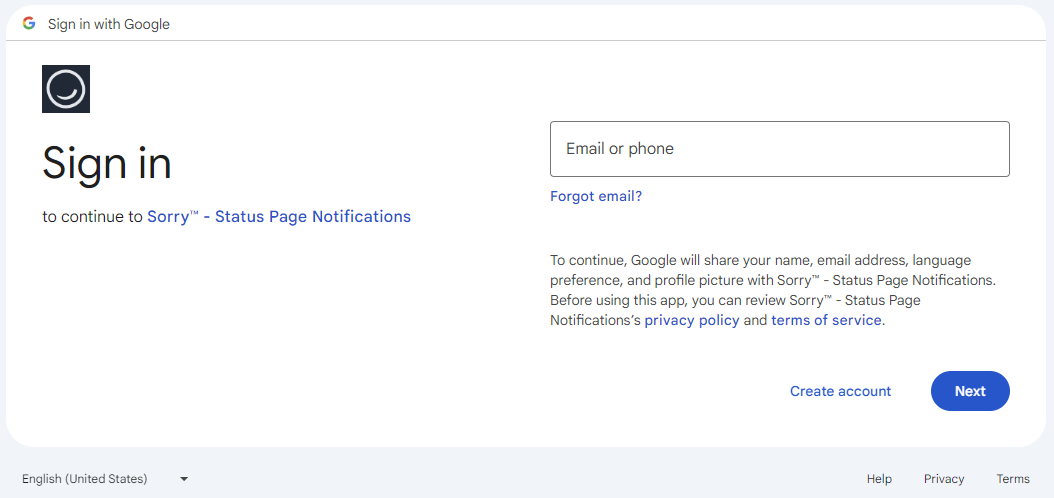Image resolution: width=1054 pixels, height=498 pixels.
Task: Open the Privacy footer link
Action: click(944, 479)
